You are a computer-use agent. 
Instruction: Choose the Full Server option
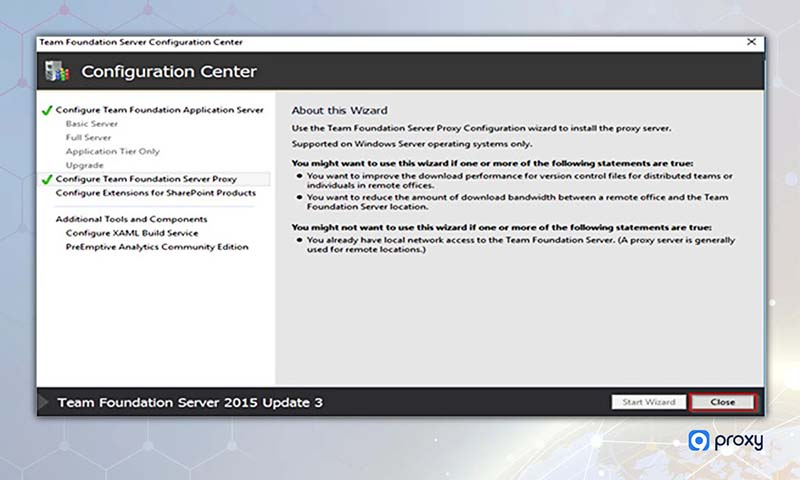click(88, 137)
